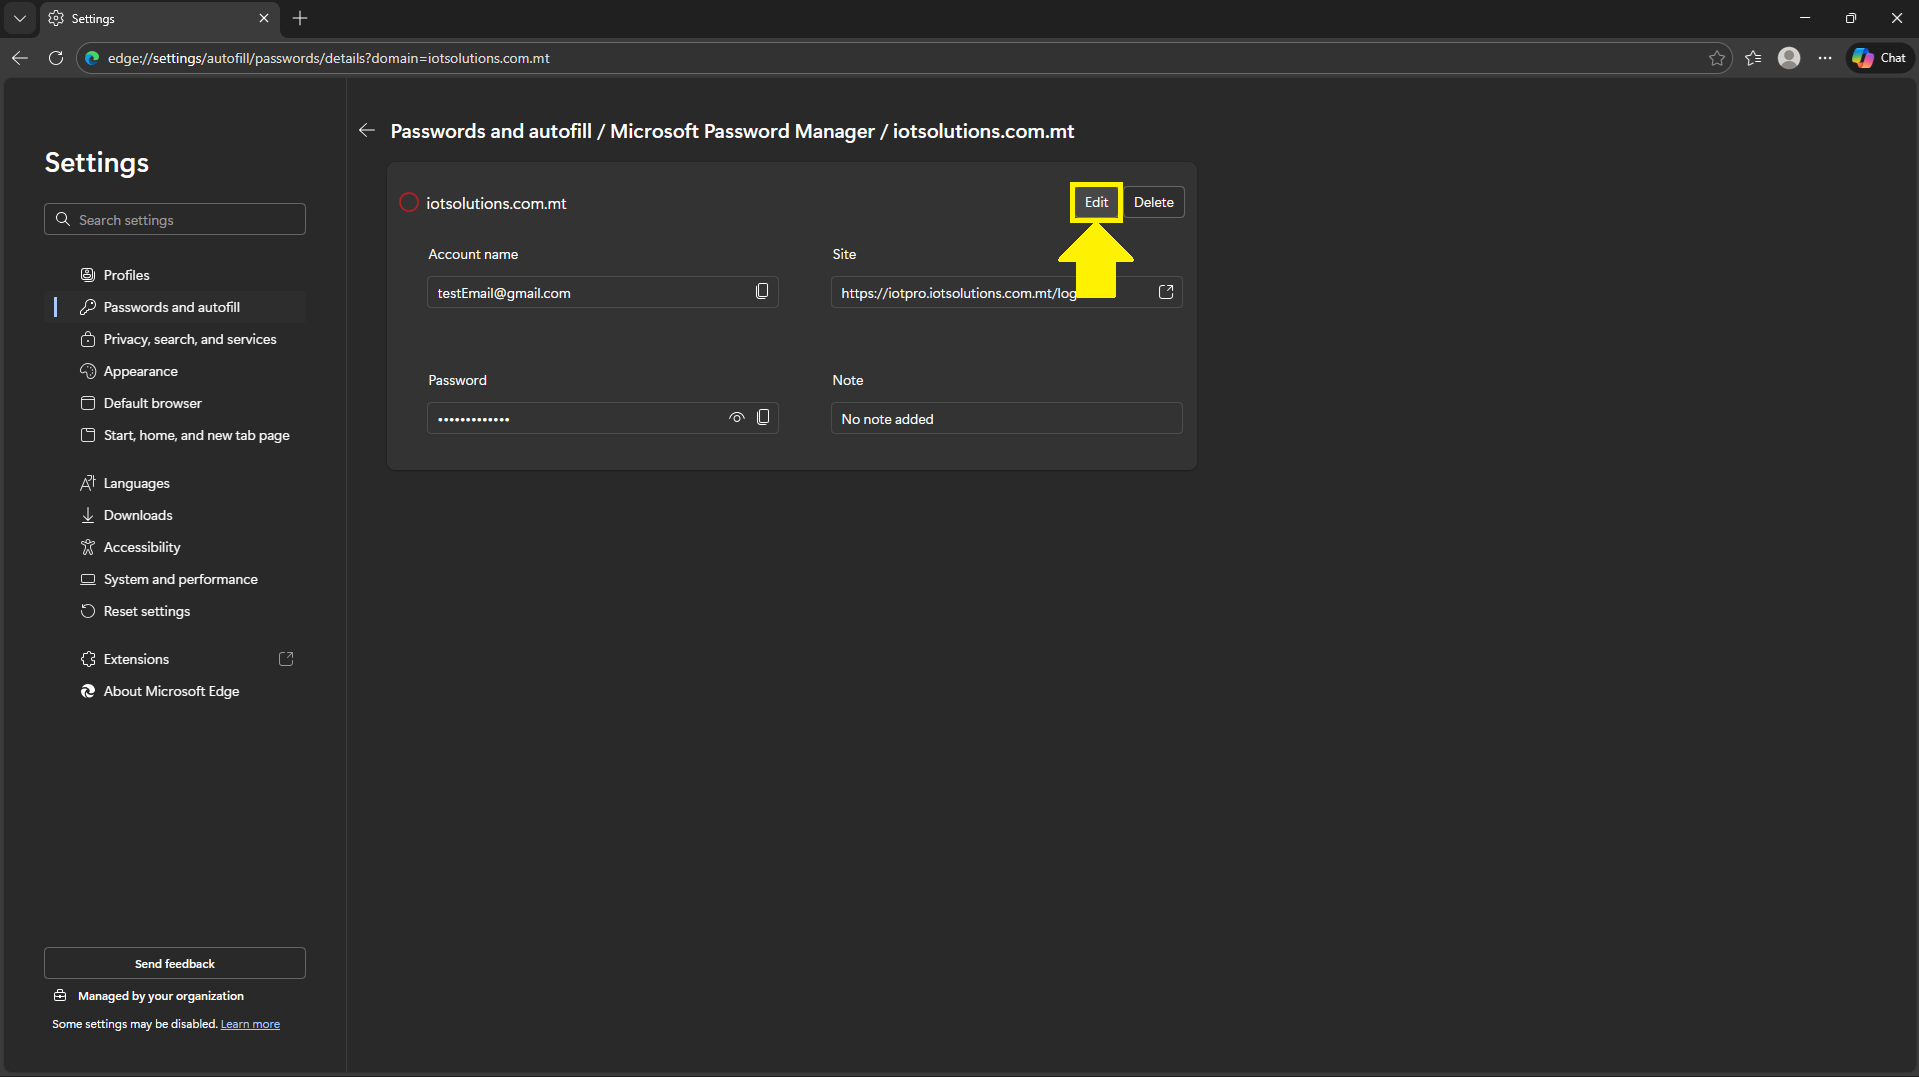The width and height of the screenshot is (1919, 1077).
Task: Open the Favorites list icon
Action: pos(1753,58)
